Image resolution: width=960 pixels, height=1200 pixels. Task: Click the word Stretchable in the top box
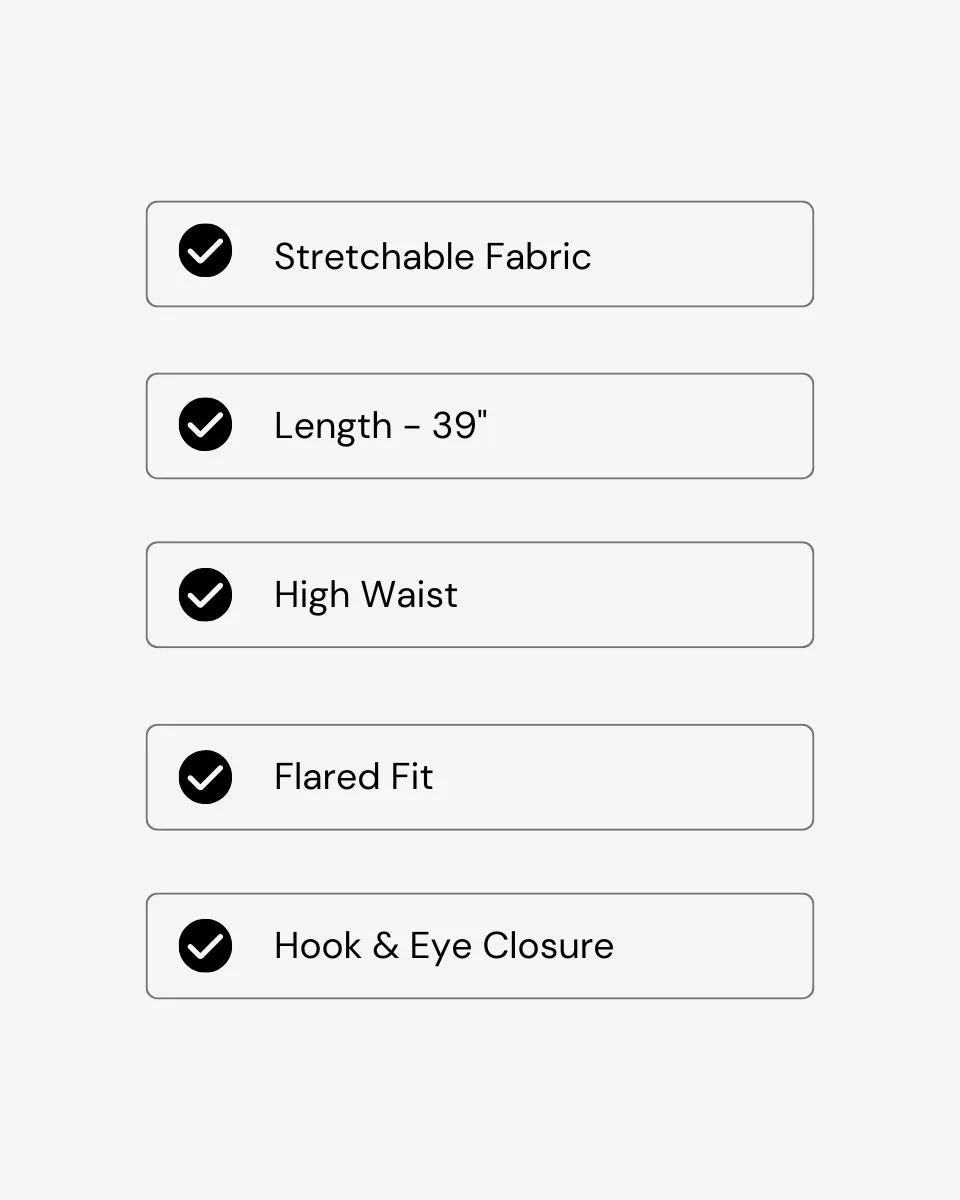pos(374,257)
